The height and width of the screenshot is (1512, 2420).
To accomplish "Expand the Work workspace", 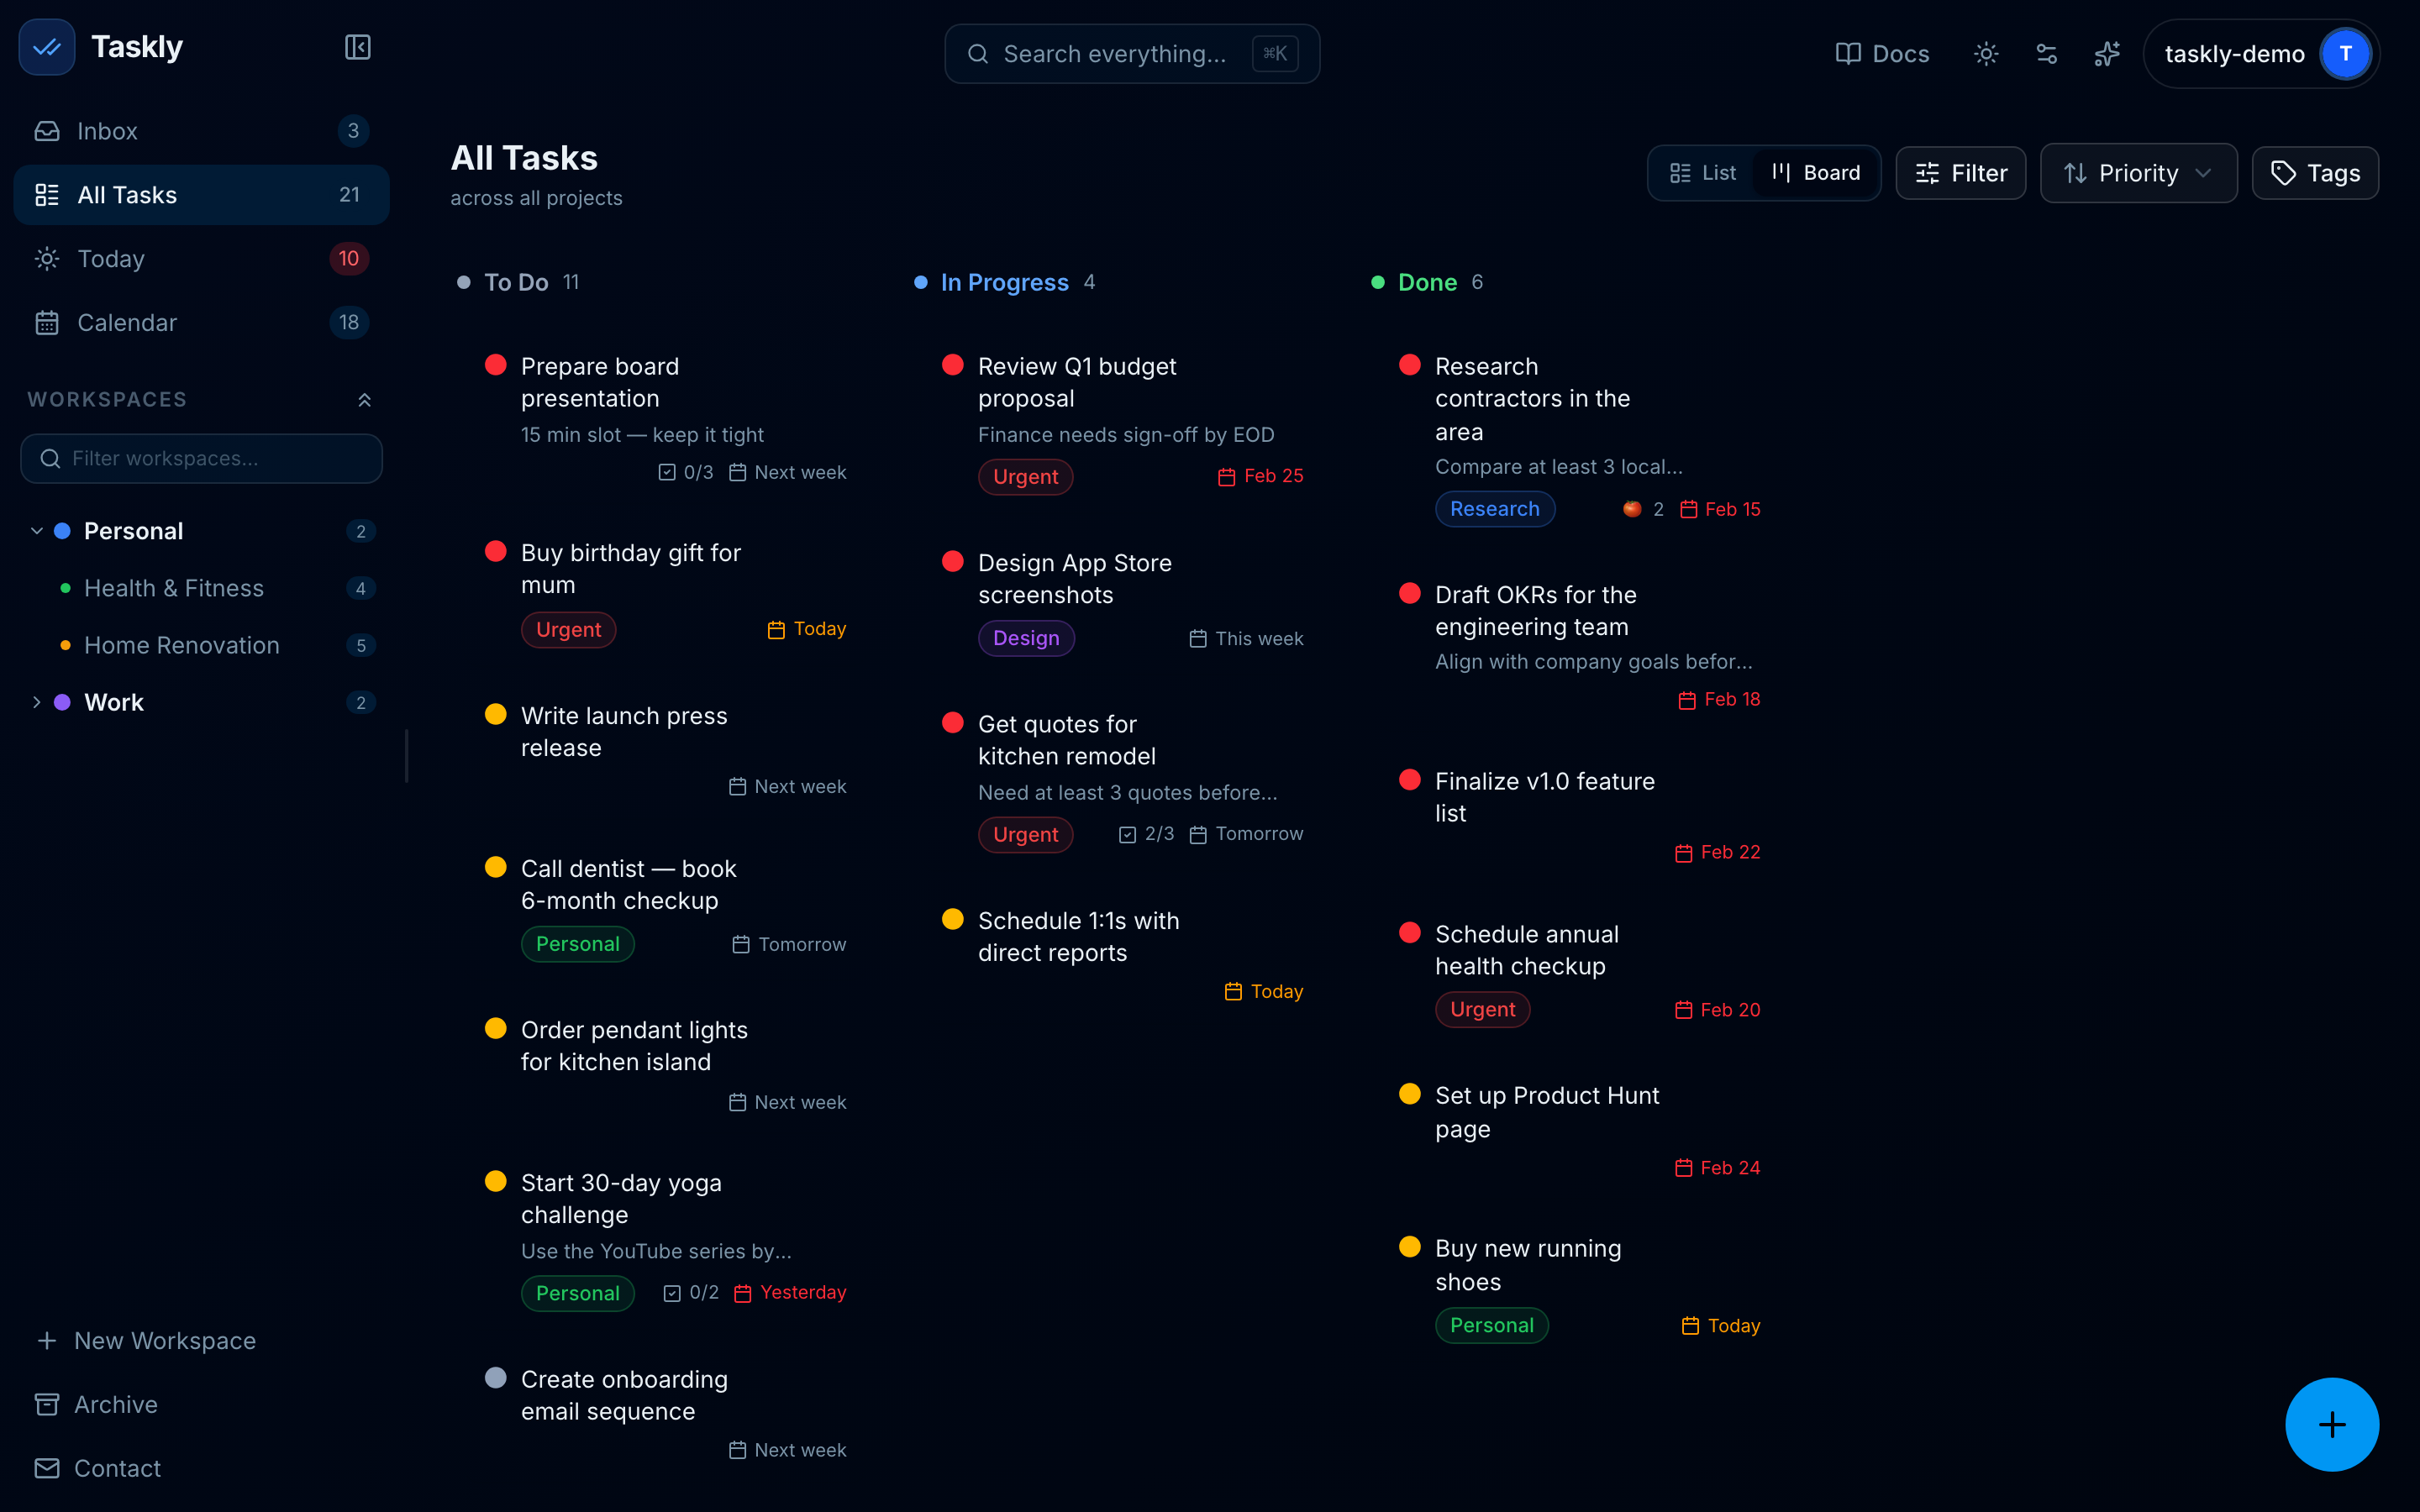I will [37, 702].
